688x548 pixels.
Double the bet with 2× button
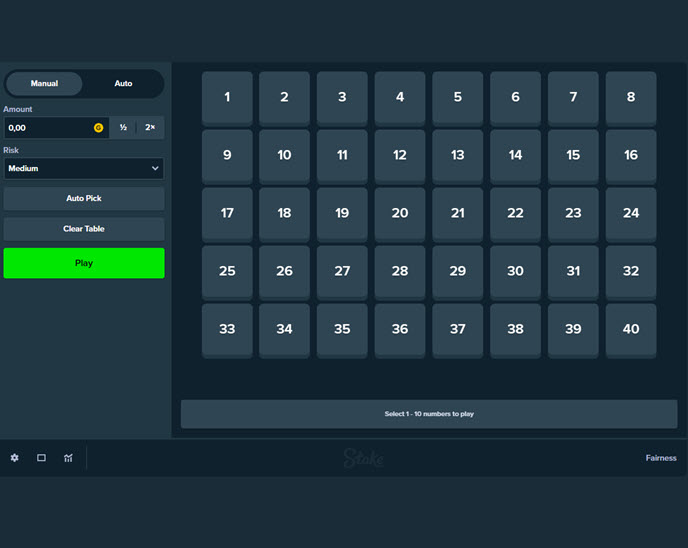click(x=150, y=128)
